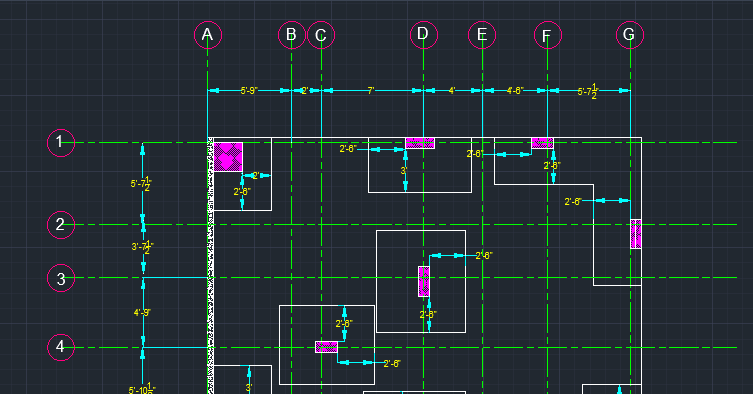
Task: Select grid bubble B
Action: [x=291, y=35]
